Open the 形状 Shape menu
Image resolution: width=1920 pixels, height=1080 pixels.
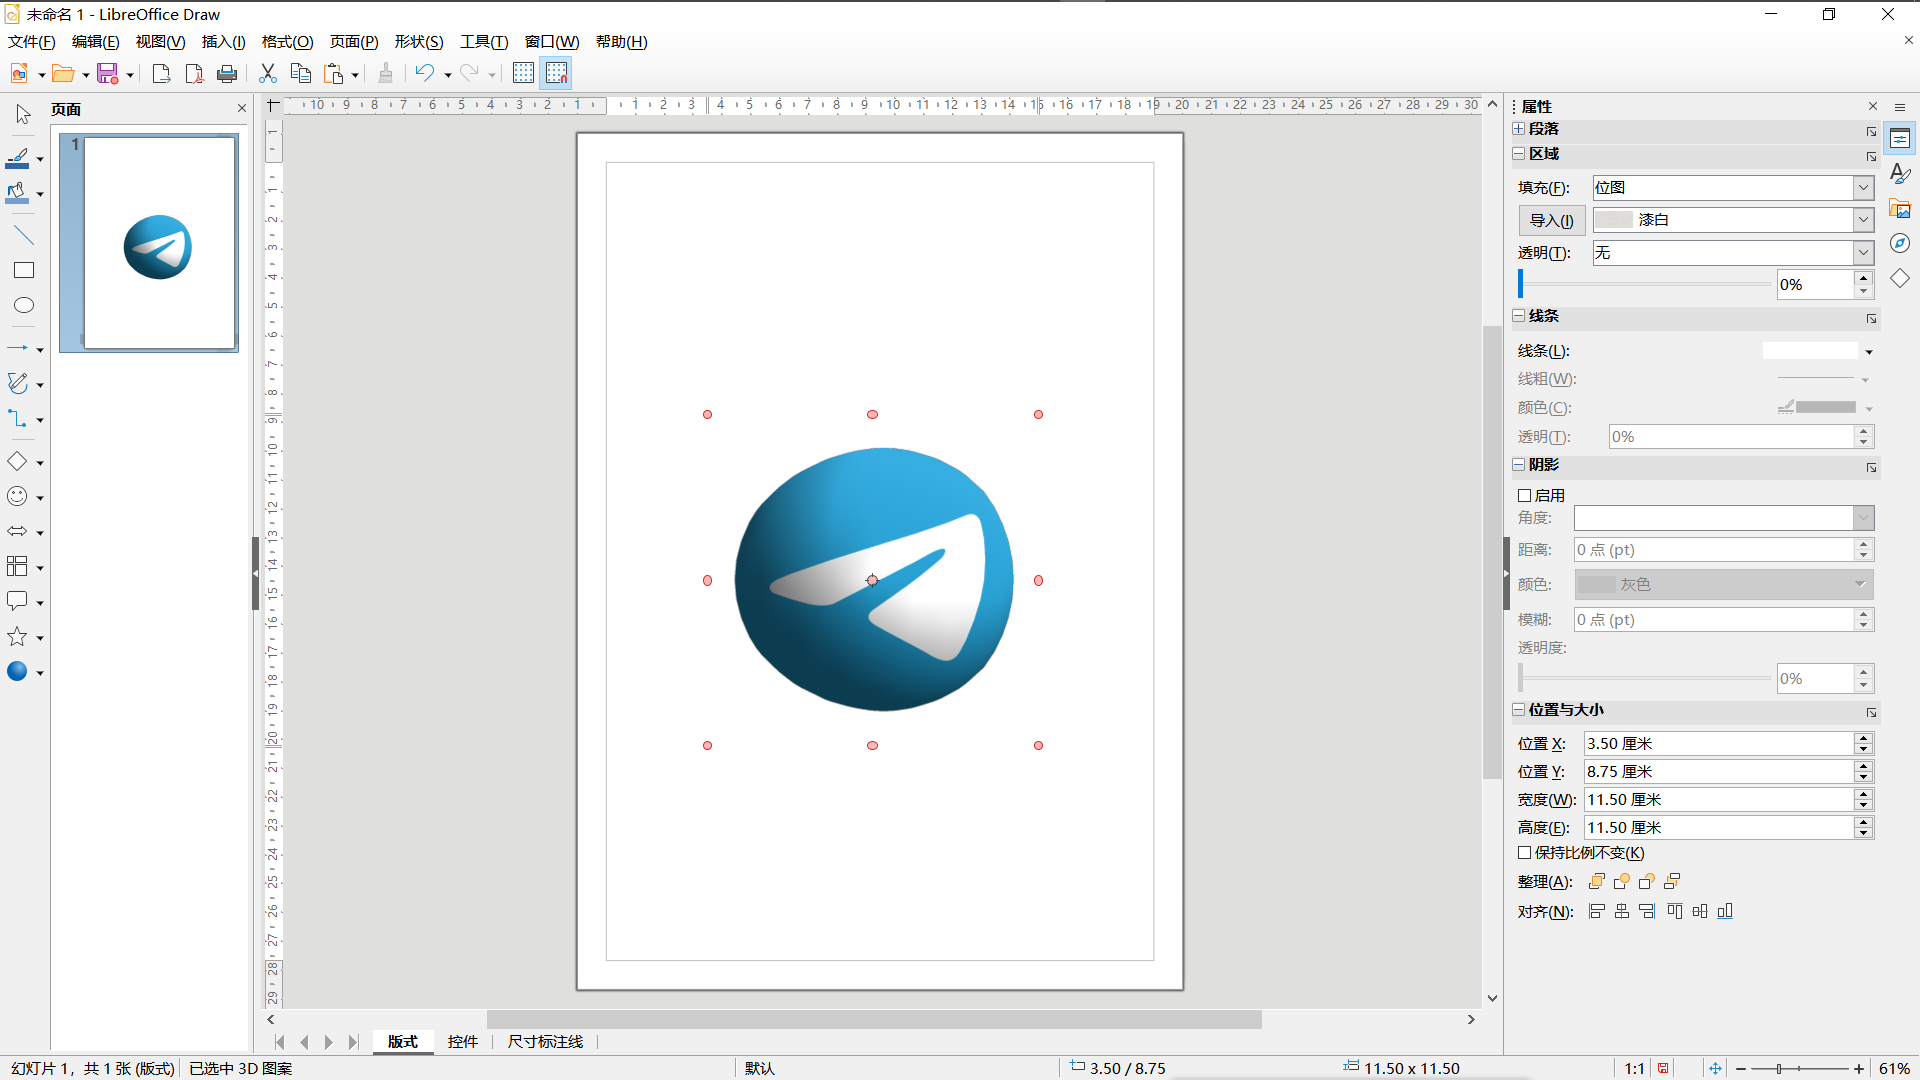pyautogui.click(x=419, y=42)
